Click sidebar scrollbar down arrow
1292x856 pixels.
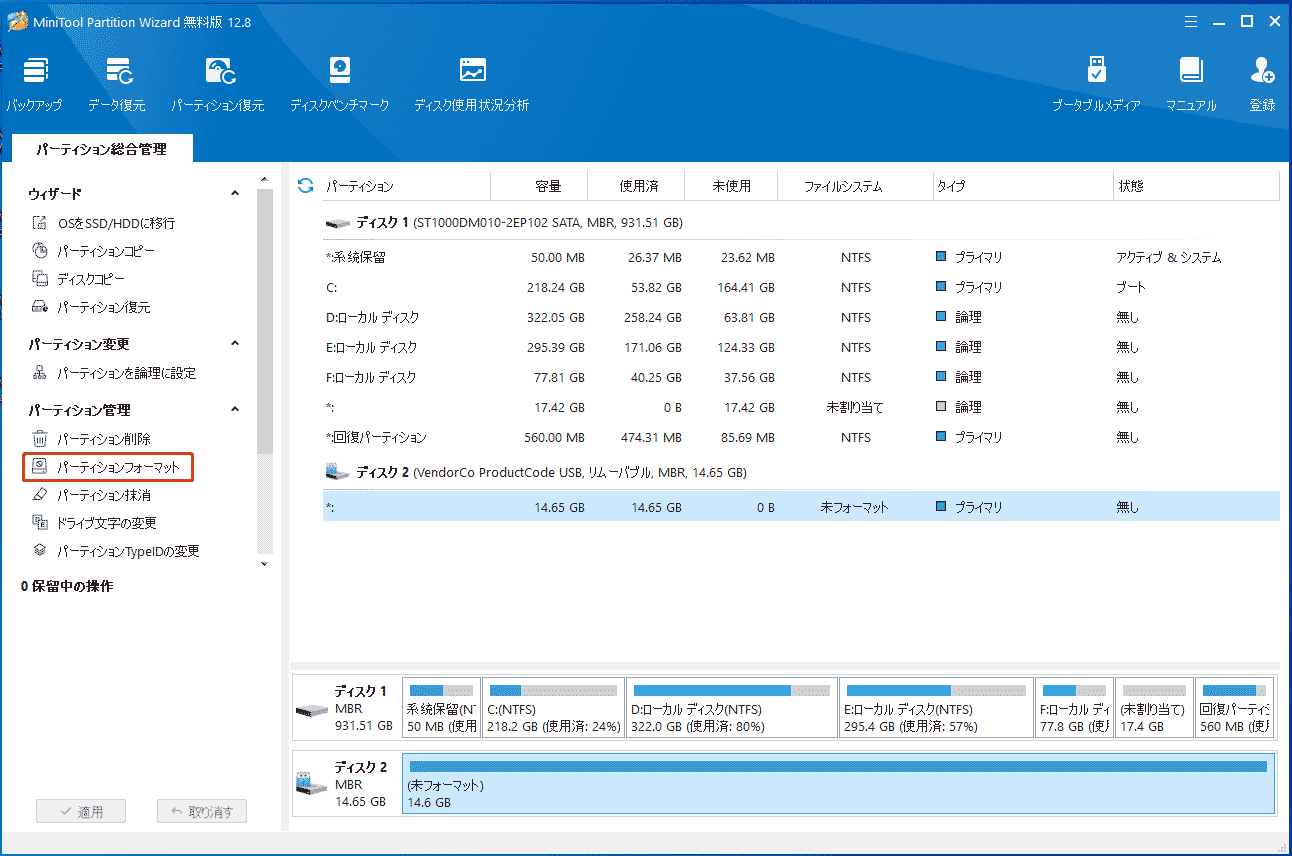265,564
